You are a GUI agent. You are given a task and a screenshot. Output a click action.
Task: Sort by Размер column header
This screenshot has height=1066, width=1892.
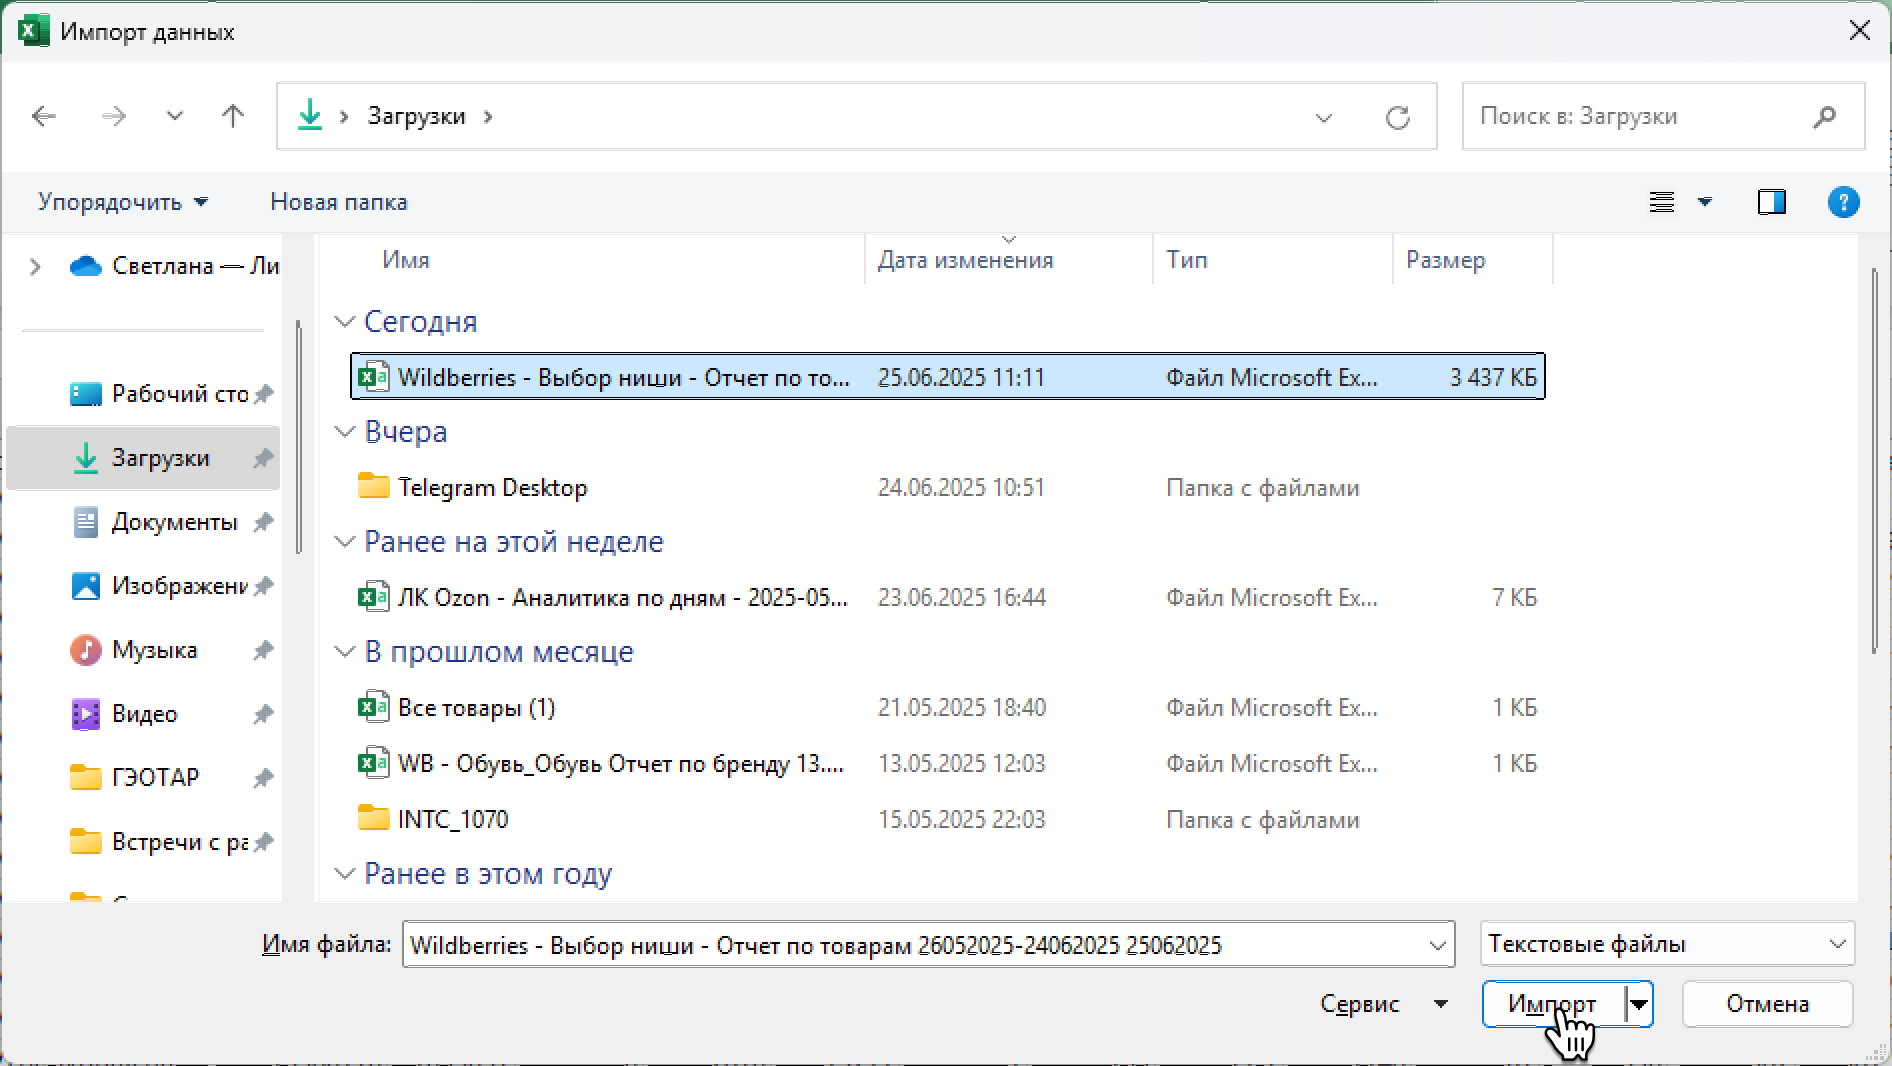point(1445,260)
